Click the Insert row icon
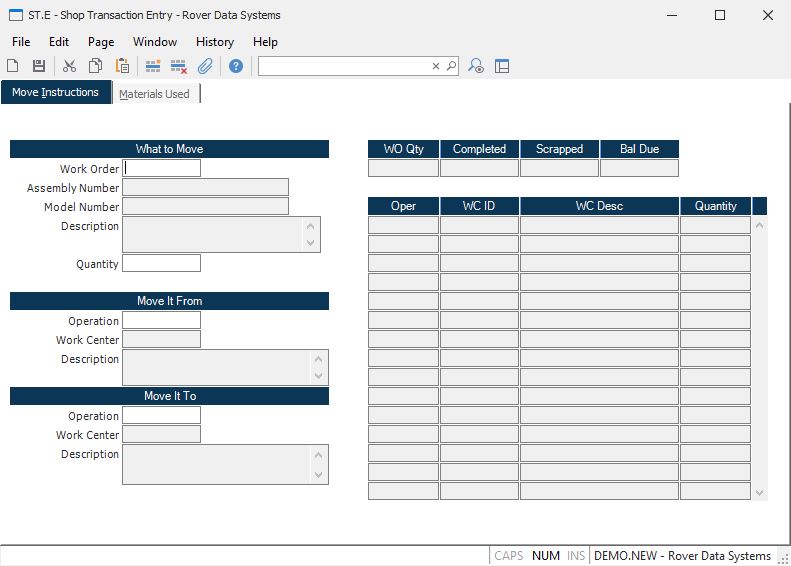 click(153, 66)
